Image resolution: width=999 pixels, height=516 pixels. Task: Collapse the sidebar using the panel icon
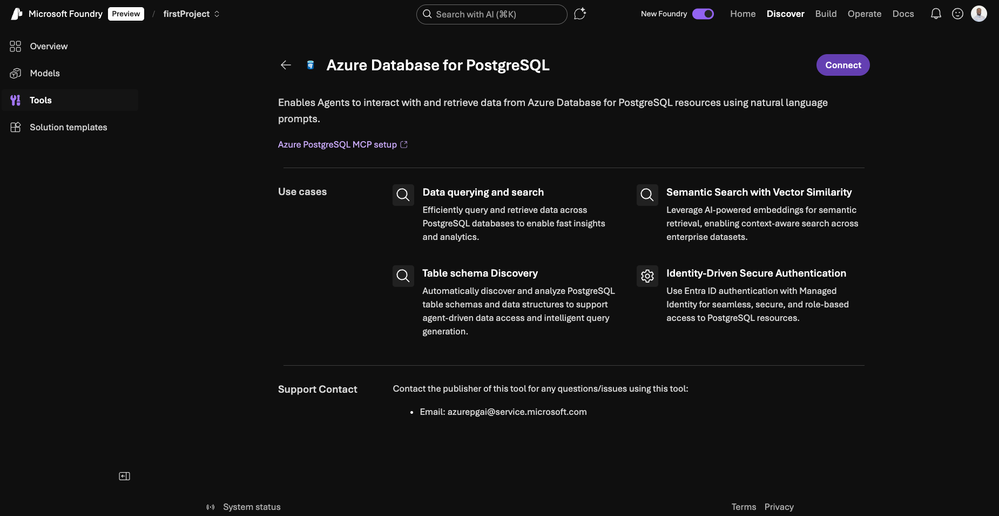(x=124, y=476)
